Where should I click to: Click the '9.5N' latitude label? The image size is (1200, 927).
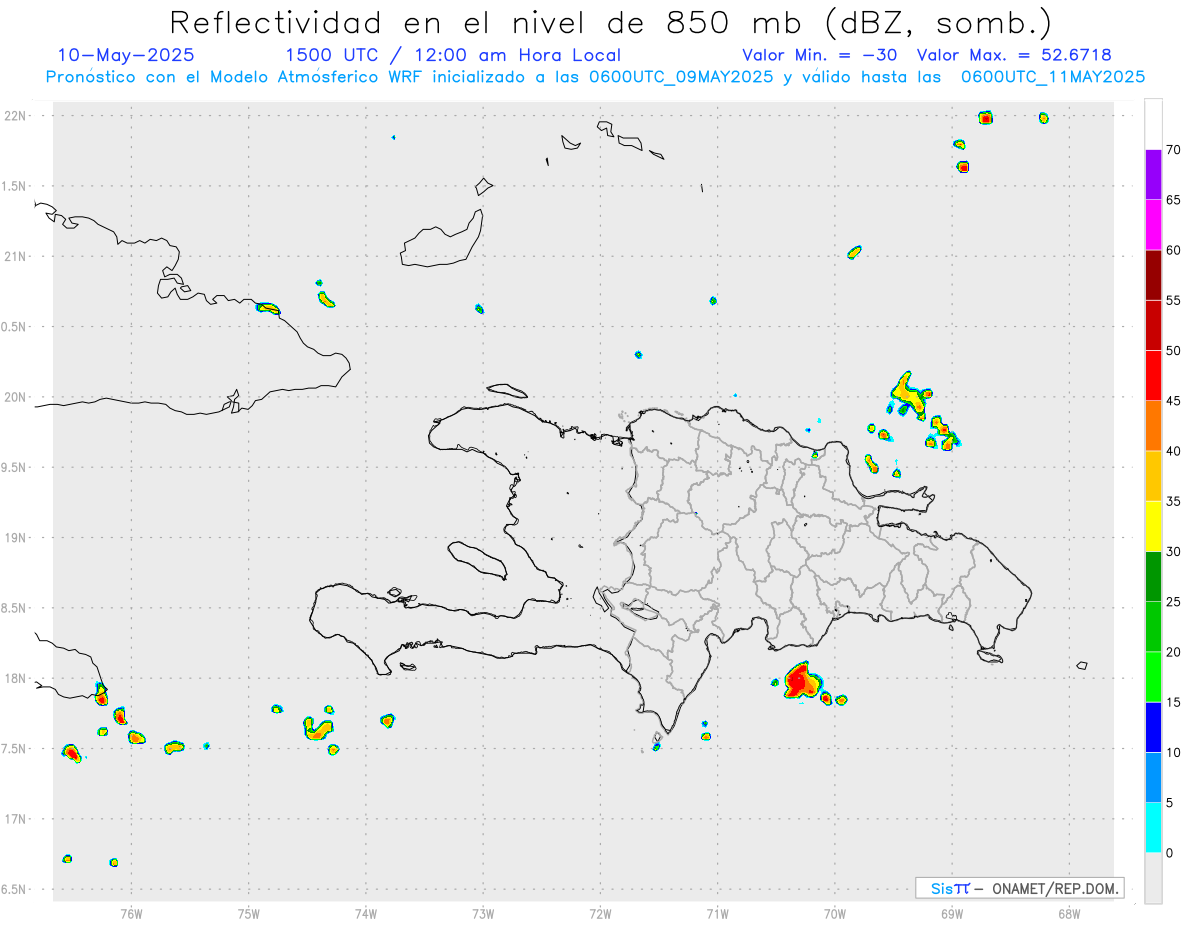(x=15, y=467)
